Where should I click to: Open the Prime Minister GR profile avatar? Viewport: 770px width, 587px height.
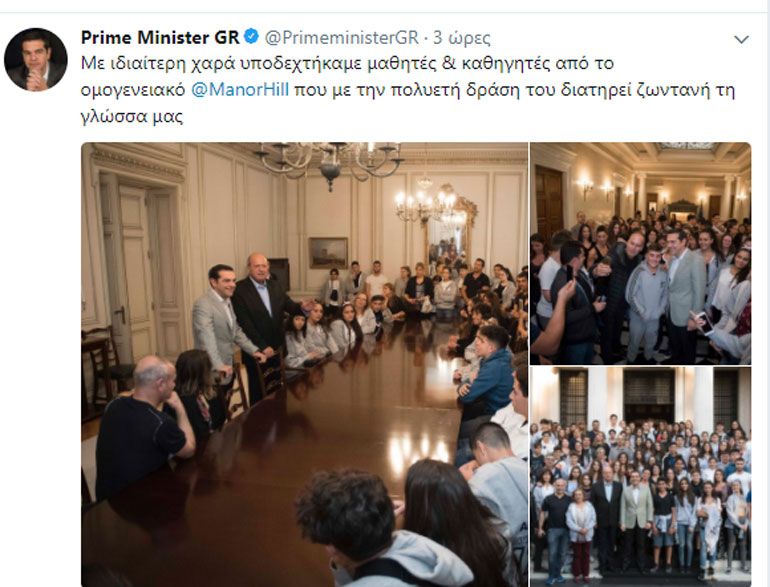[36, 59]
